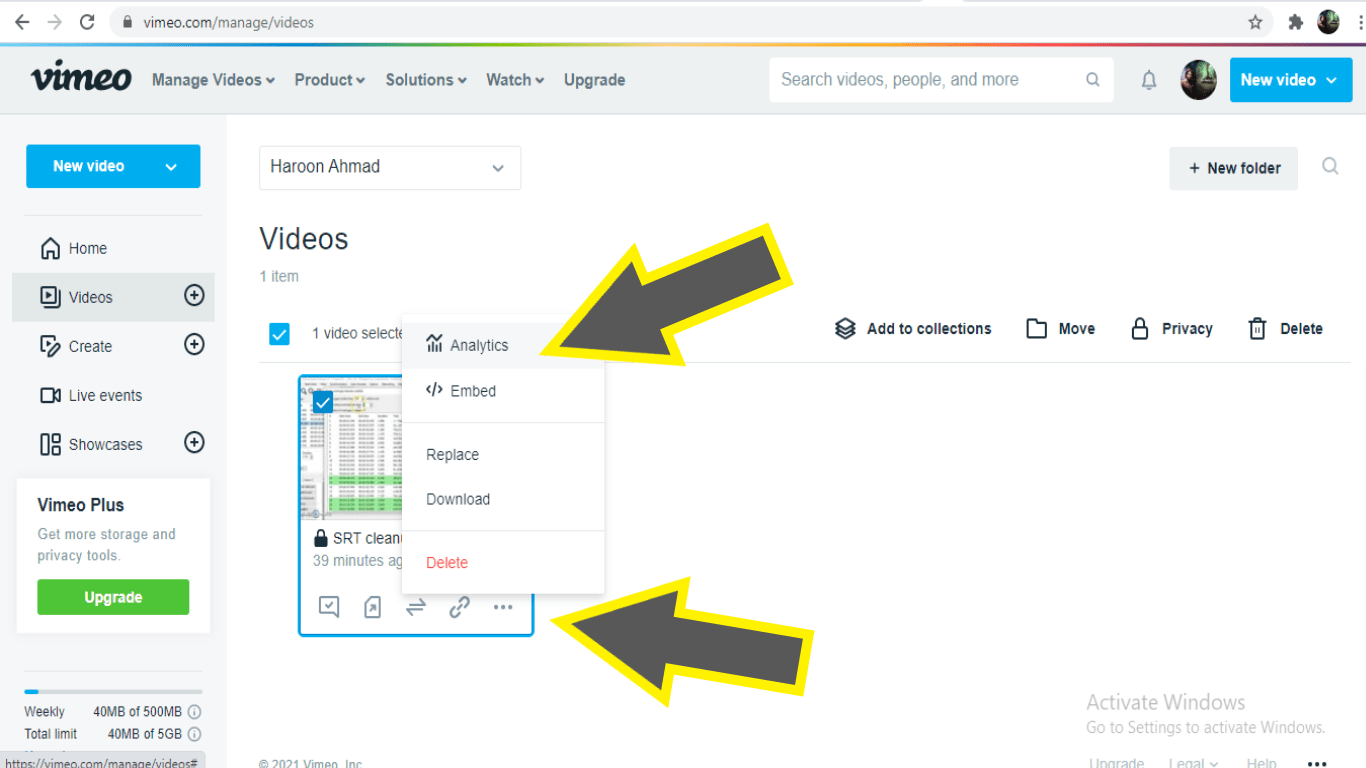Click the '39 minutes ago' text
Screen dimensions: 1366x768
[358, 561]
